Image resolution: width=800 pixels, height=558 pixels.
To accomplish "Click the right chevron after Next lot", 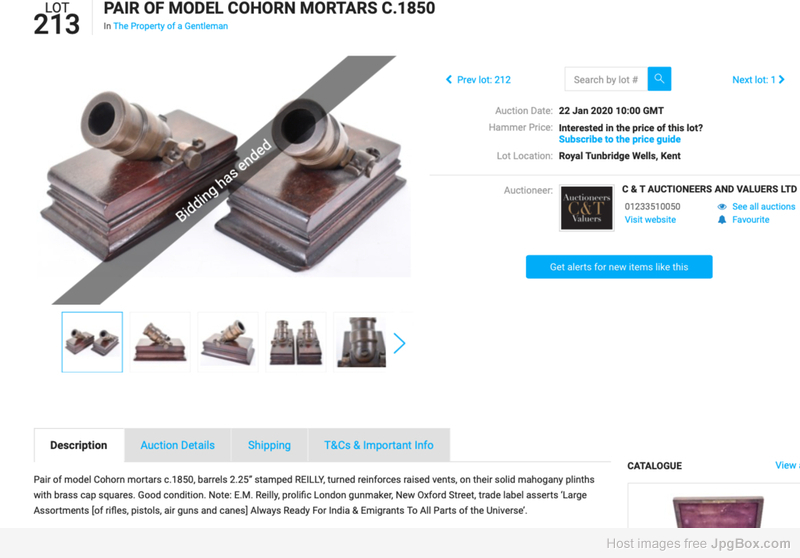I will [x=782, y=80].
